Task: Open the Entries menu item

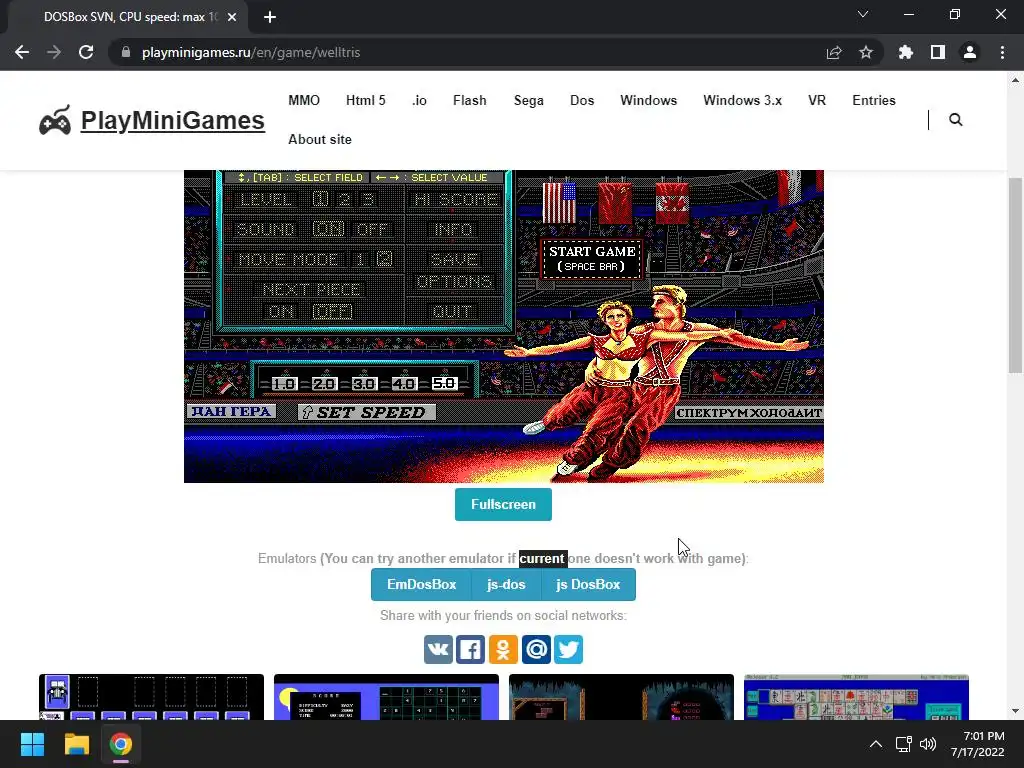Action: point(874,100)
